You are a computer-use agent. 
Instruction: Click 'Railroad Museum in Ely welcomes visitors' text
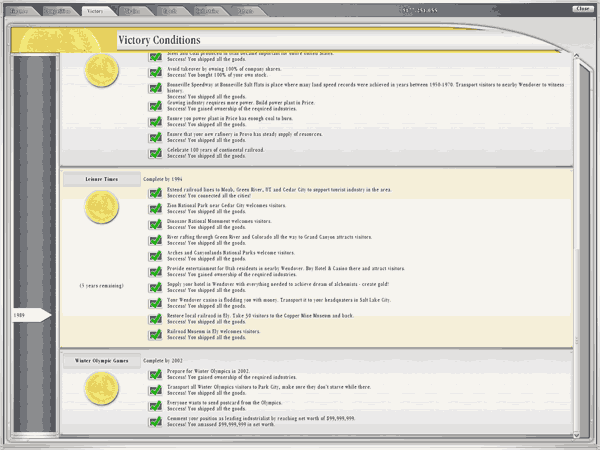point(214,331)
